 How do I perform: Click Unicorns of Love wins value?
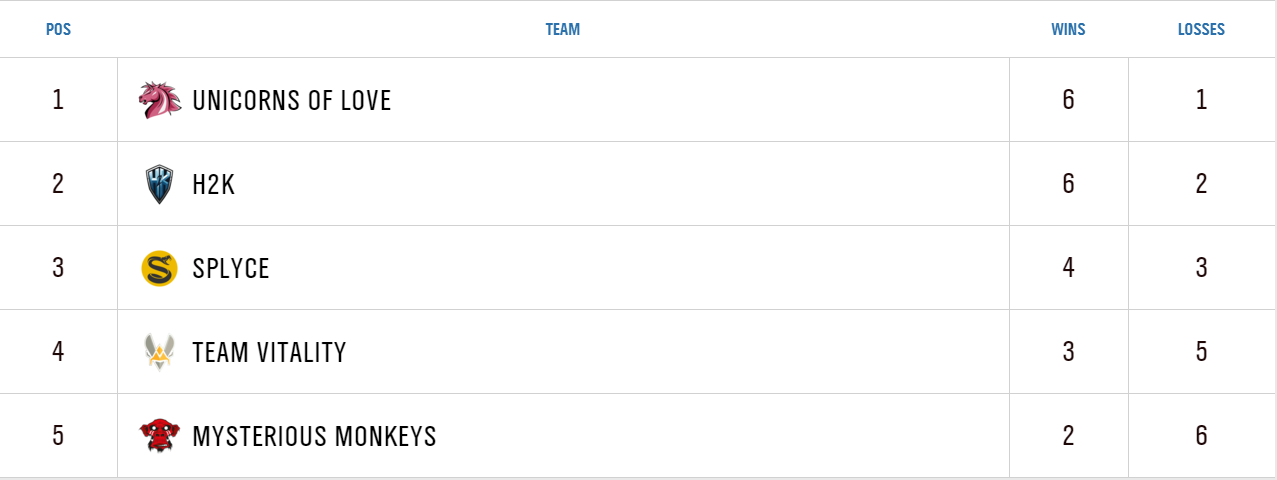tap(1068, 100)
